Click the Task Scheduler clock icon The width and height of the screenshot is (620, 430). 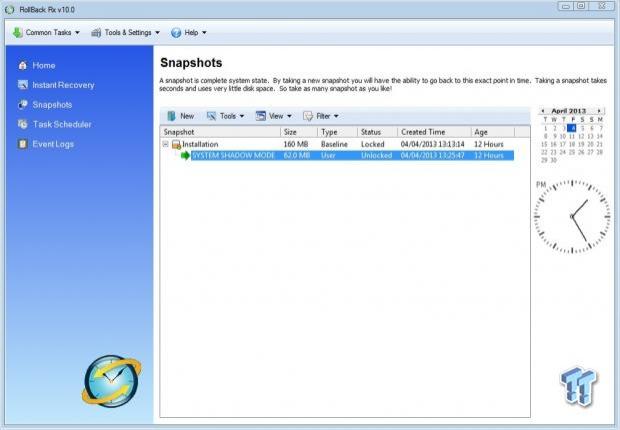click(x=23, y=124)
